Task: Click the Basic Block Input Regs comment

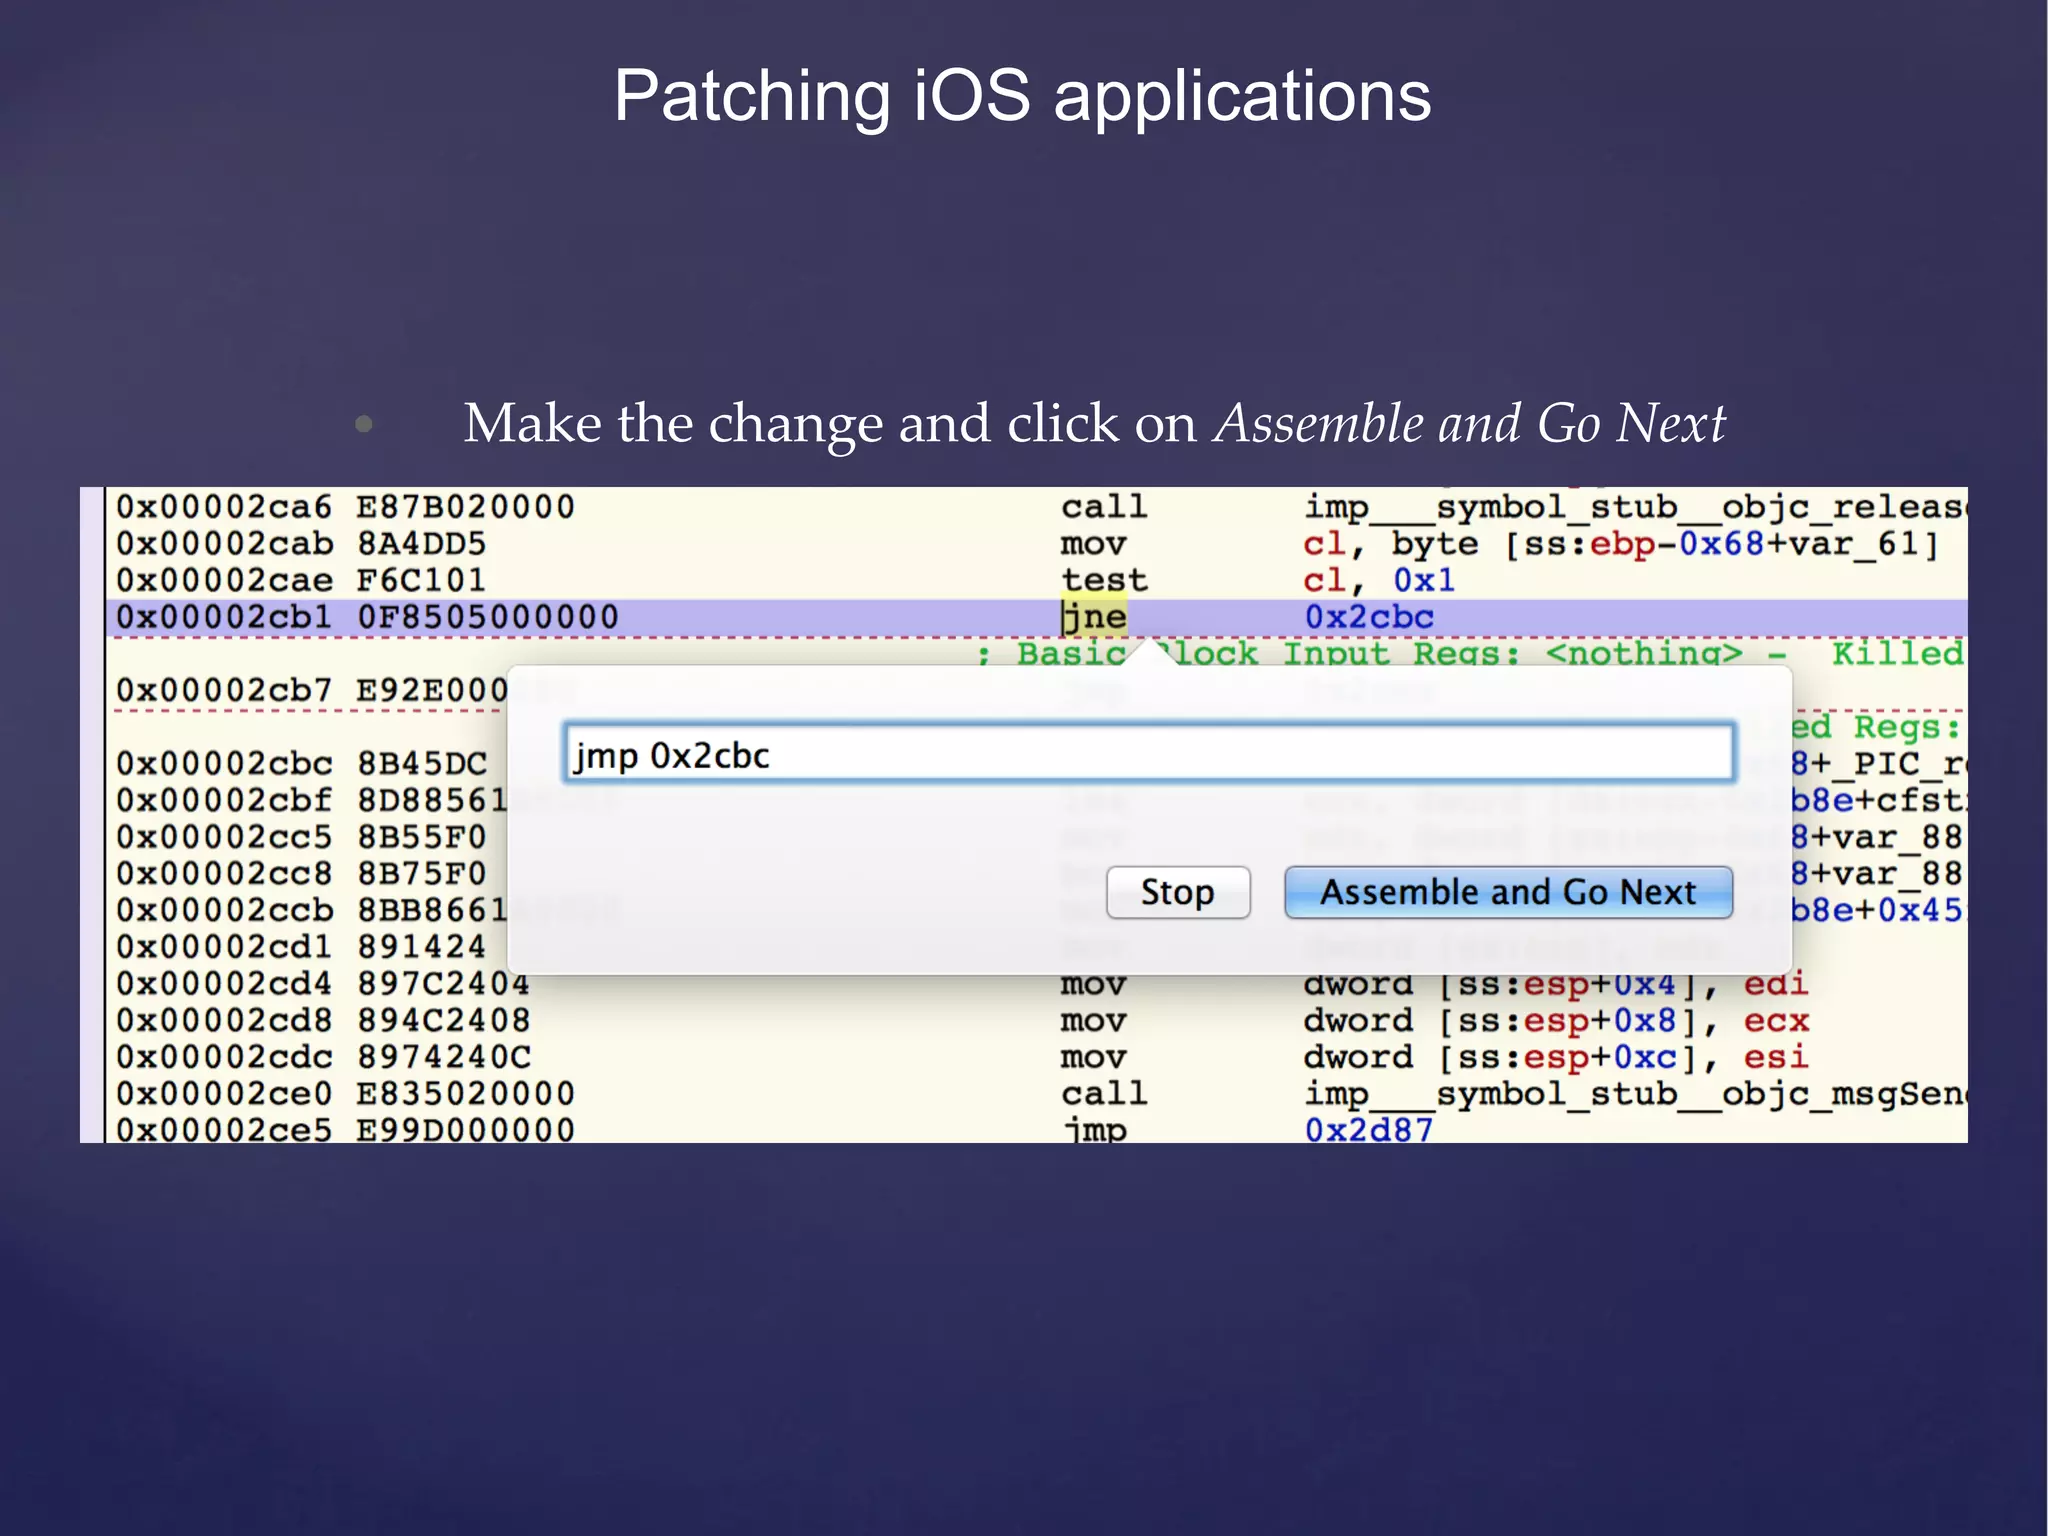Action: (1470, 654)
